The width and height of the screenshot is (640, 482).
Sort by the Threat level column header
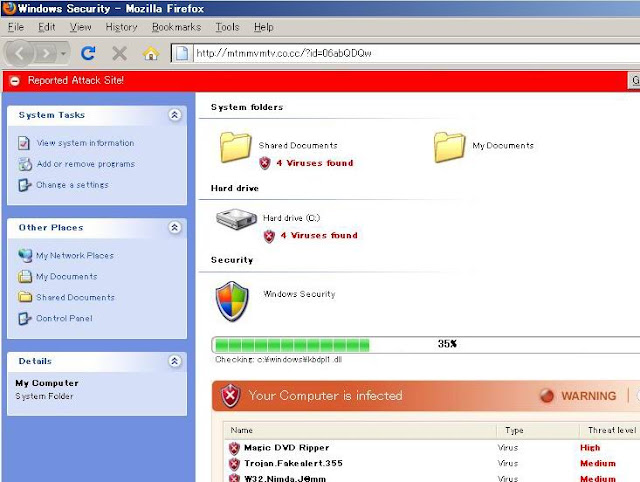click(612, 430)
